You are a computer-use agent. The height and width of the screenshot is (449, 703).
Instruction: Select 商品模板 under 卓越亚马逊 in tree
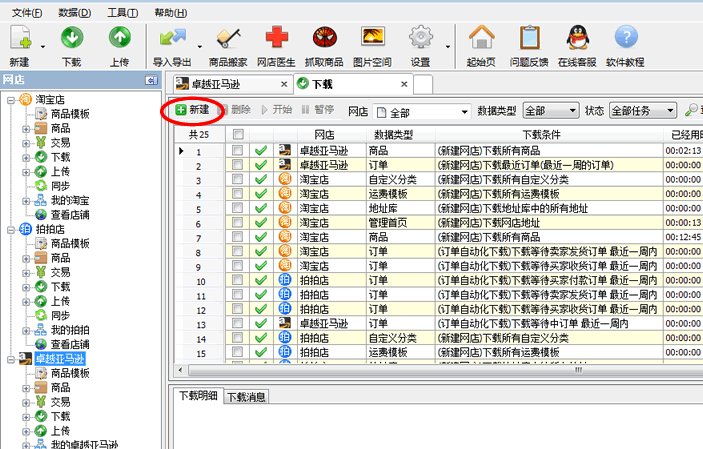click(70, 373)
